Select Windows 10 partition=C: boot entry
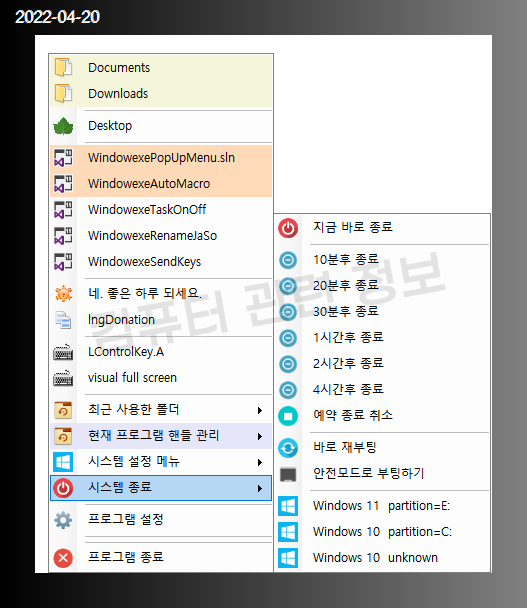 coord(382,532)
